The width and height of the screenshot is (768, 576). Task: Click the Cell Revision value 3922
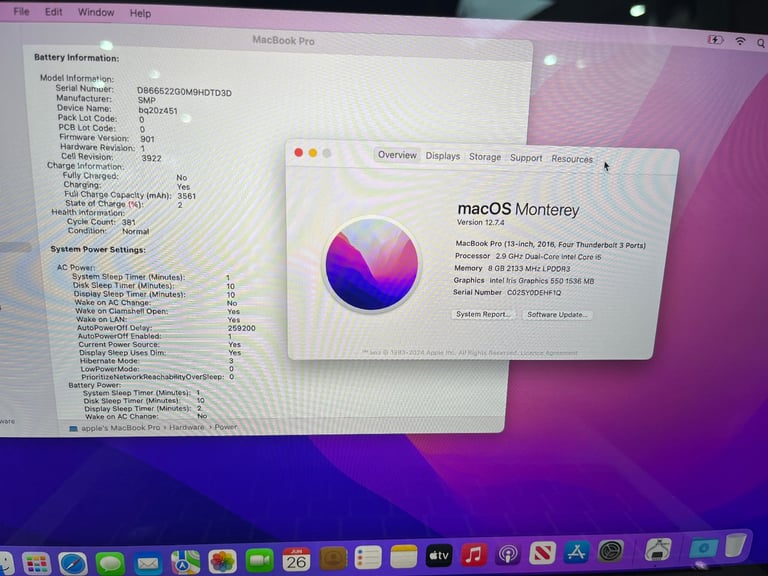(151, 158)
